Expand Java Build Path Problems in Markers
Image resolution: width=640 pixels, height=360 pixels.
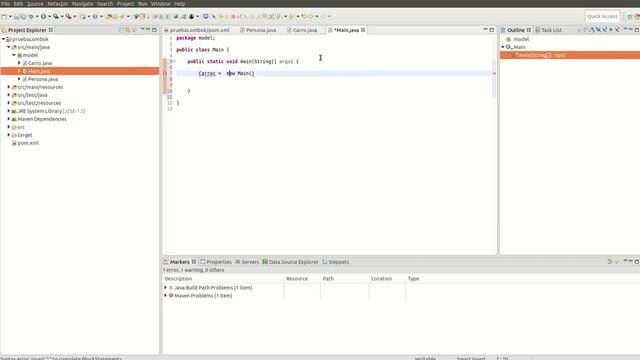click(165, 287)
